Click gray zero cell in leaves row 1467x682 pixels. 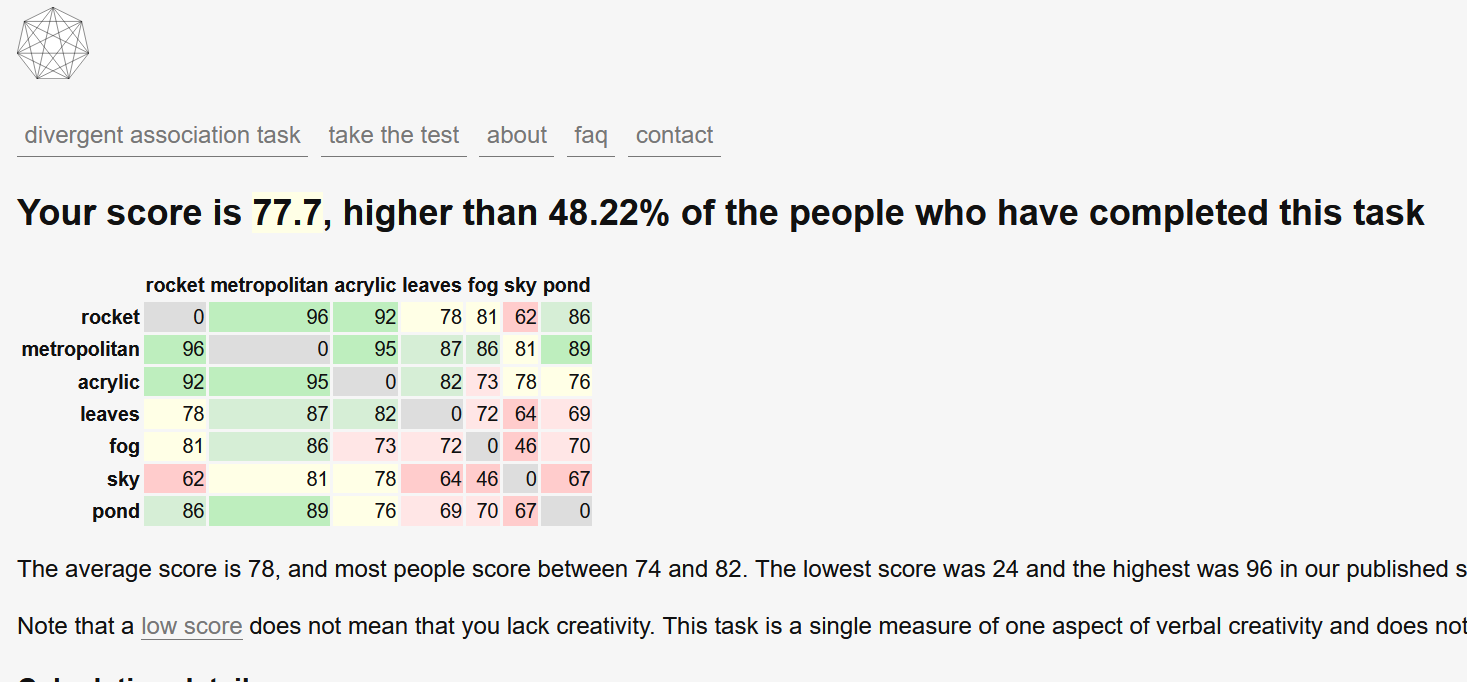(x=432, y=414)
